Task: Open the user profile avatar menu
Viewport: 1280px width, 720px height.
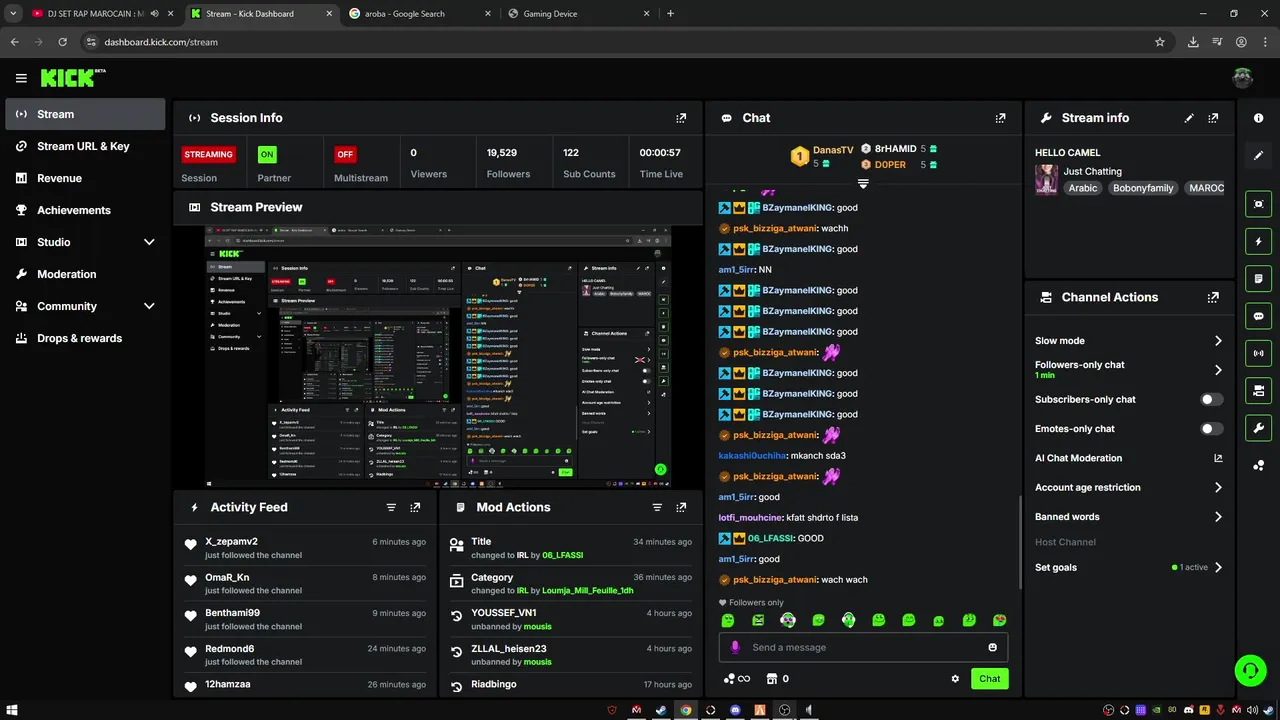Action: pos(1243,78)
